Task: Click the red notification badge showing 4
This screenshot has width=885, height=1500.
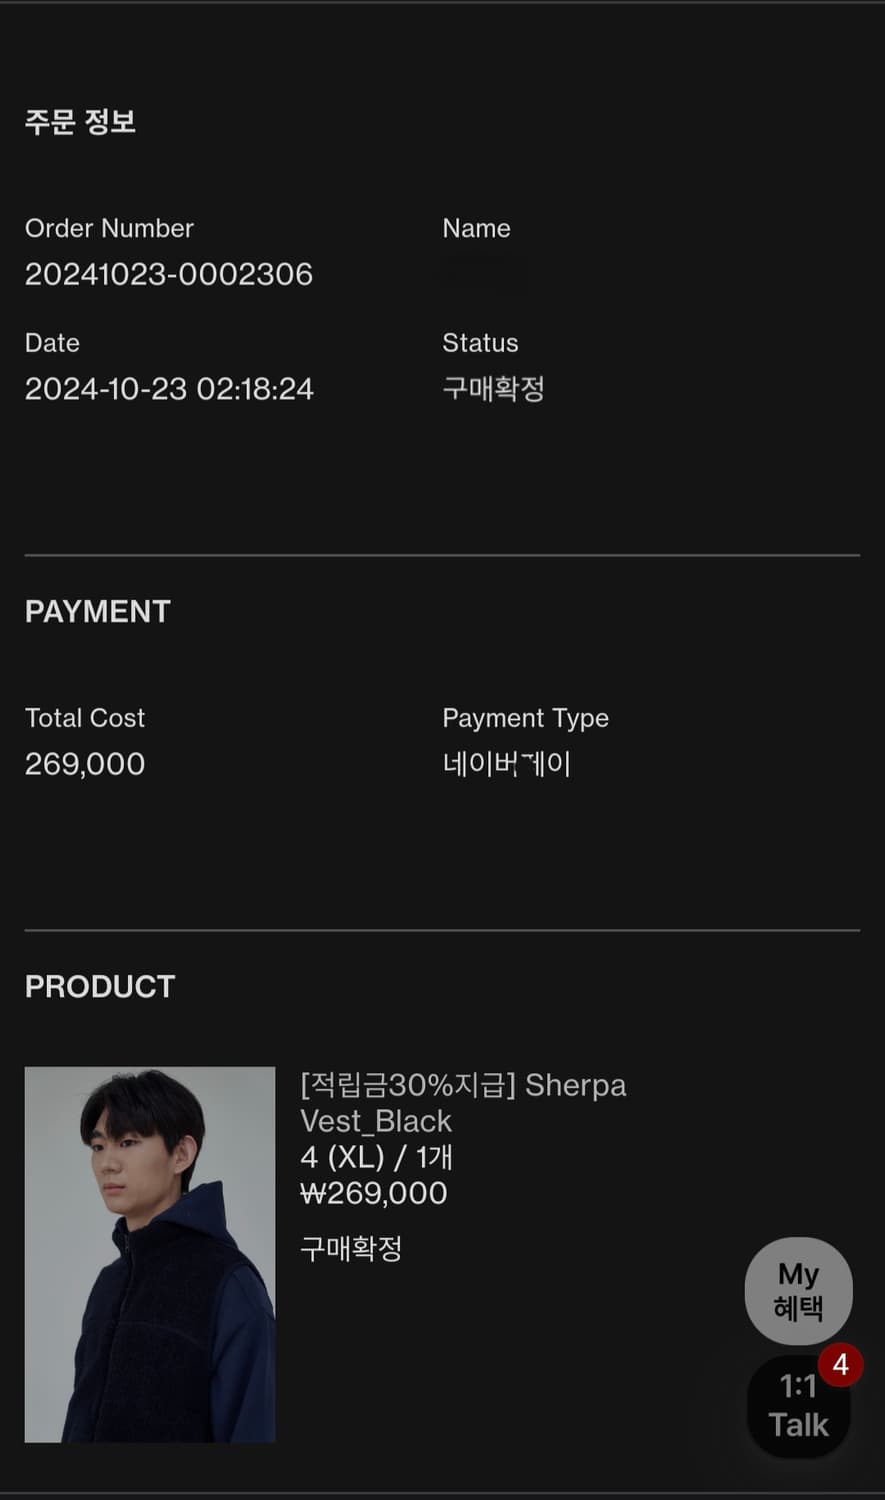Action: [840, 1364]
